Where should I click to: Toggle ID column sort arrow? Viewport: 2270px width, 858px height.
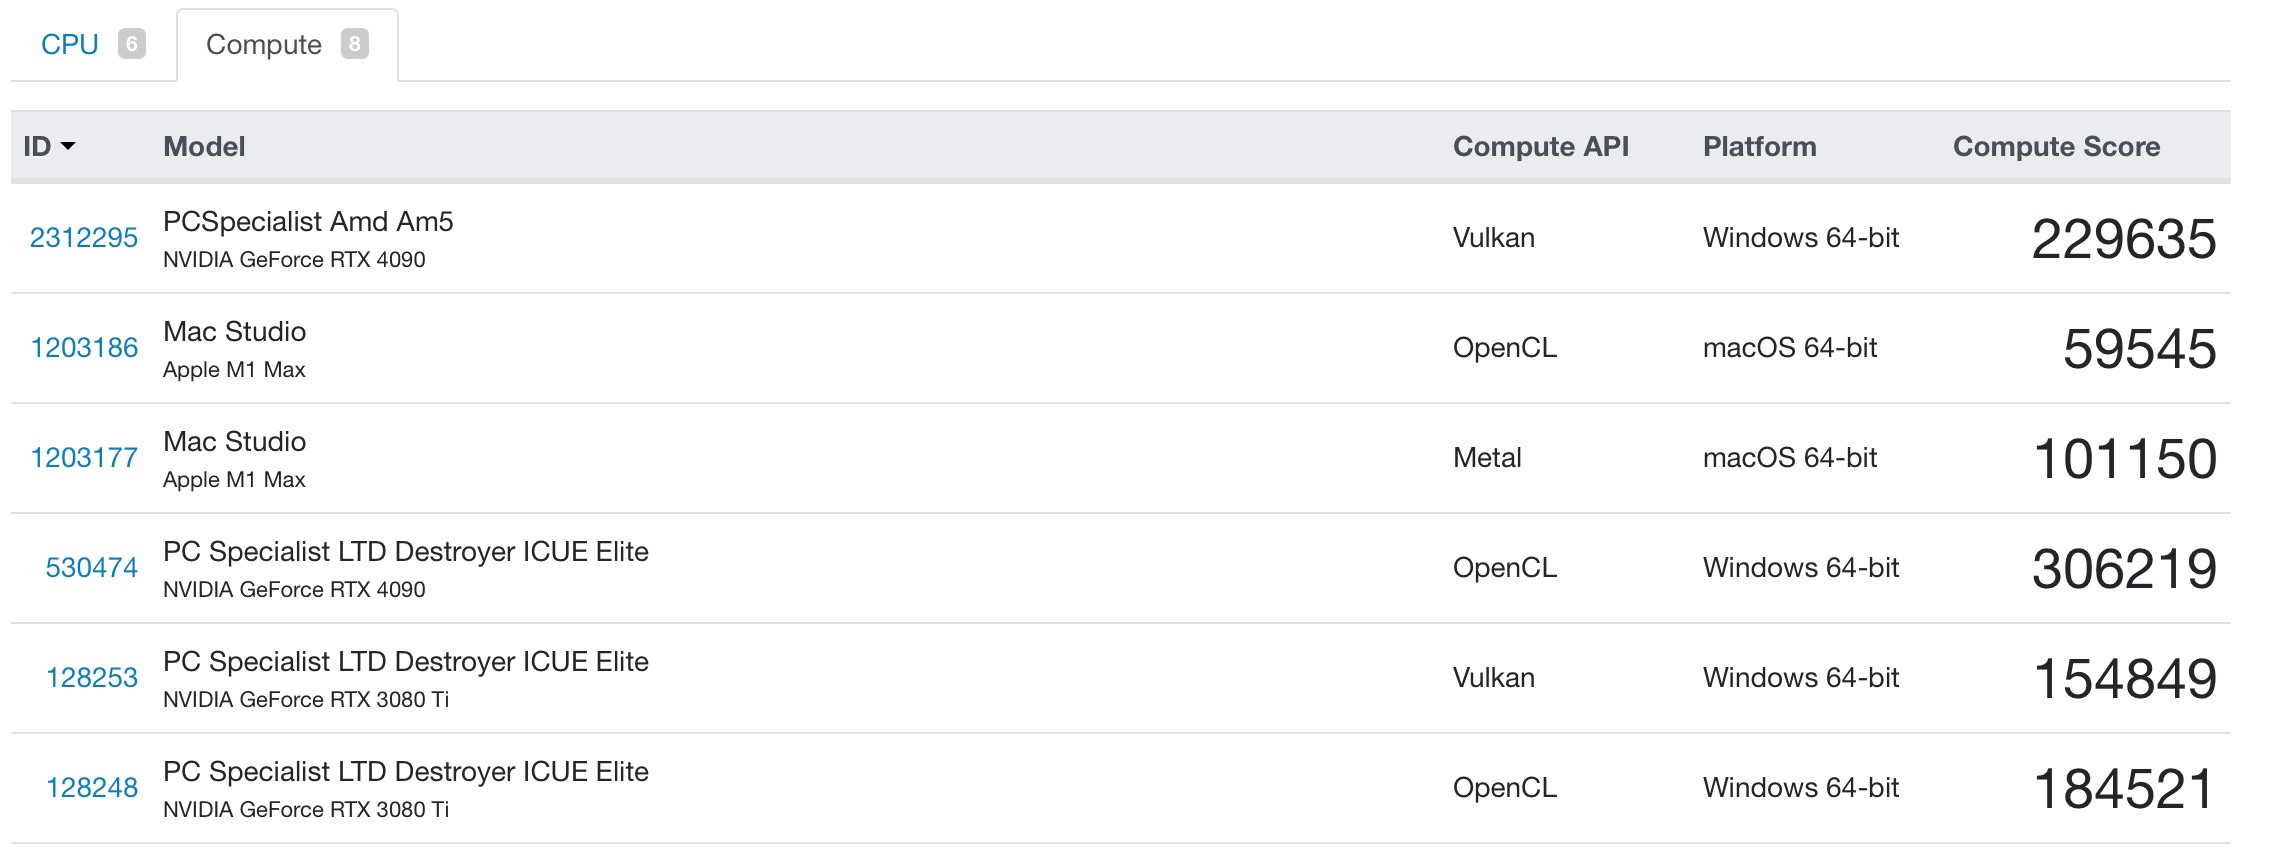[x=68, y=146]
